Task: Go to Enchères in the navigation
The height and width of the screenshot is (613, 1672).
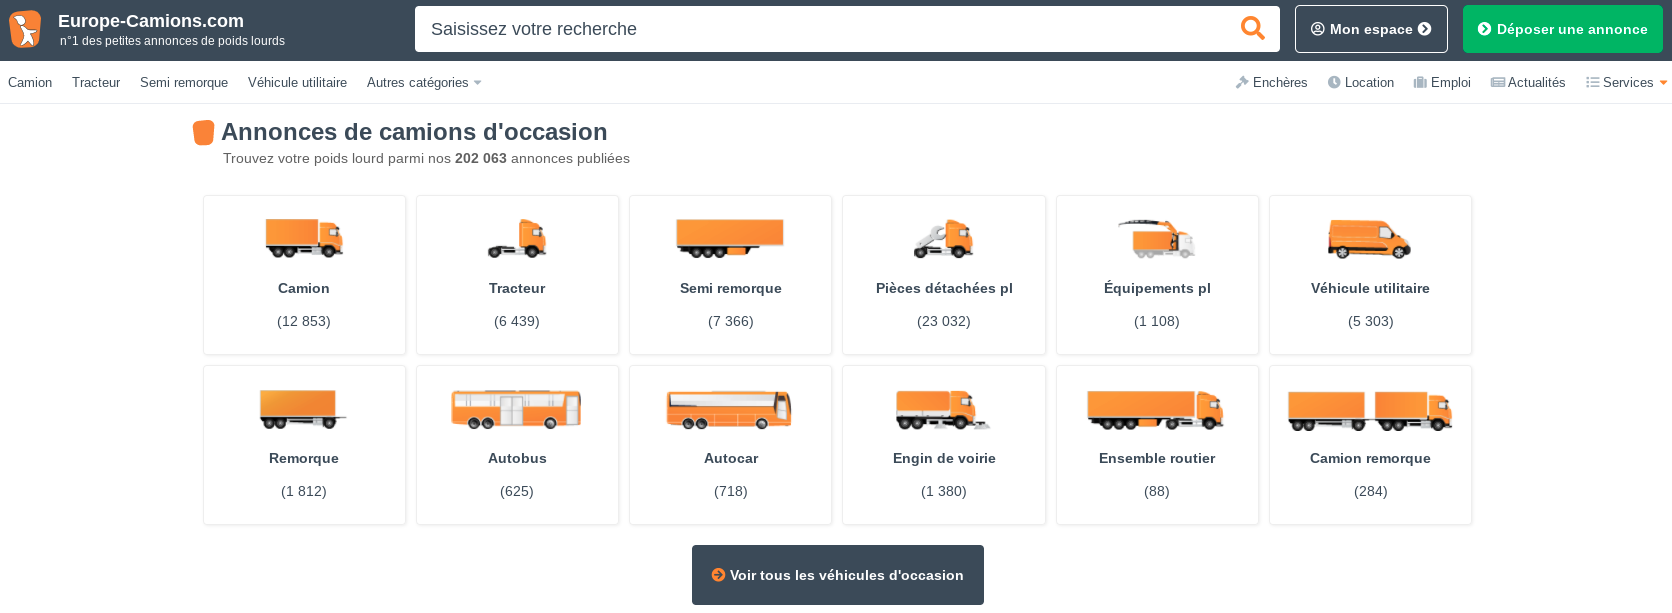Action: coord(1271,83)
